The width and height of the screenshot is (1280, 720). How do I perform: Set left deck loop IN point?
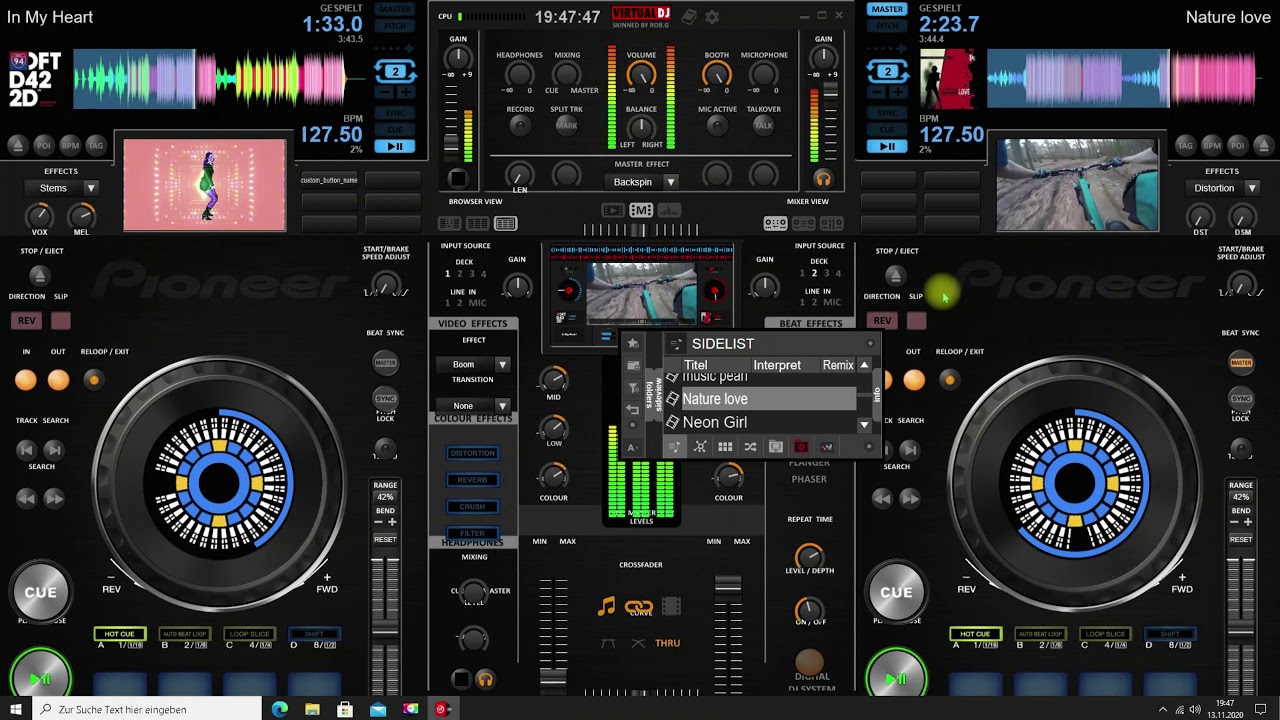26,379
